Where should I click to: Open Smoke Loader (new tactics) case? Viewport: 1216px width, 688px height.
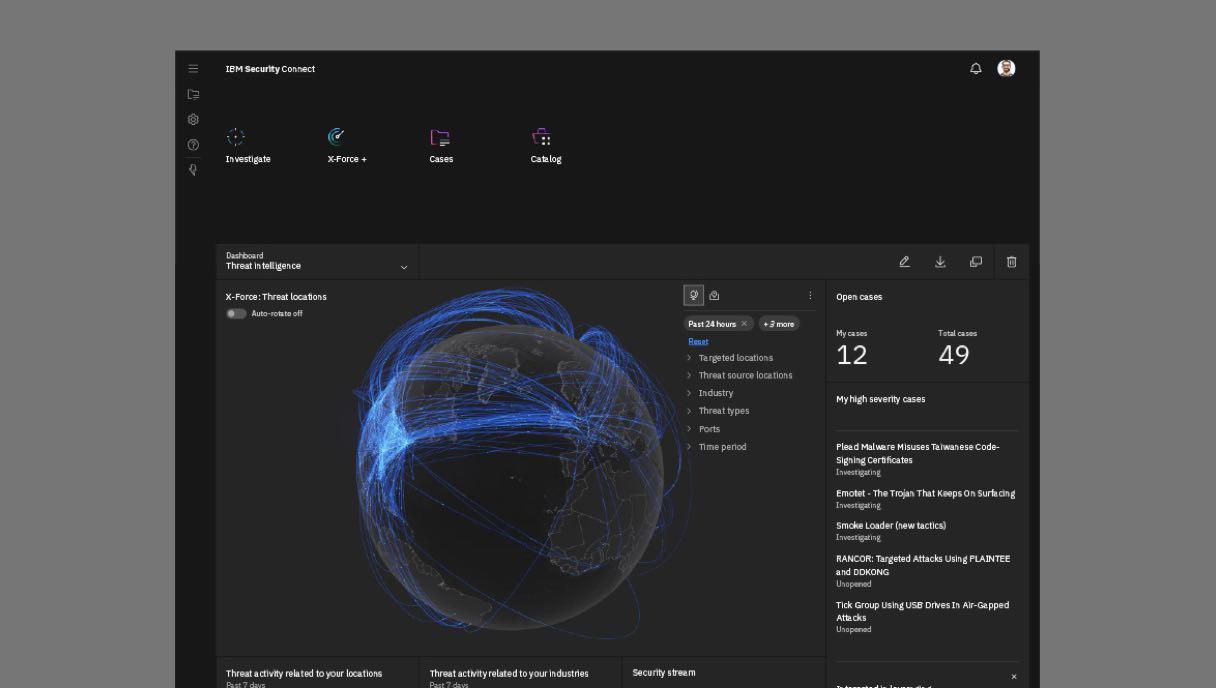click(891, 525)
